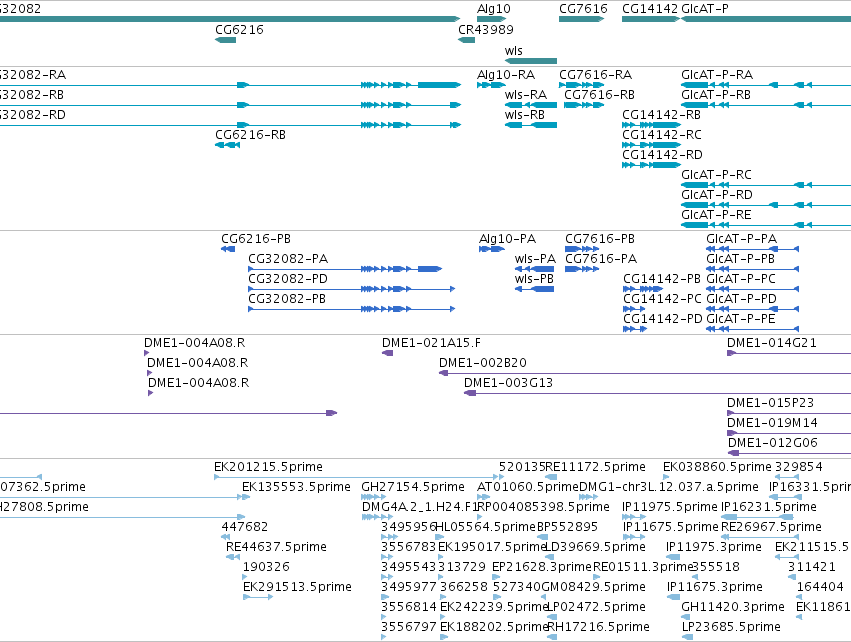Click the GH27154.5prime EST label
Image resolution: width=851 pixels, height=642 pixels.
(x=413, y=487)
